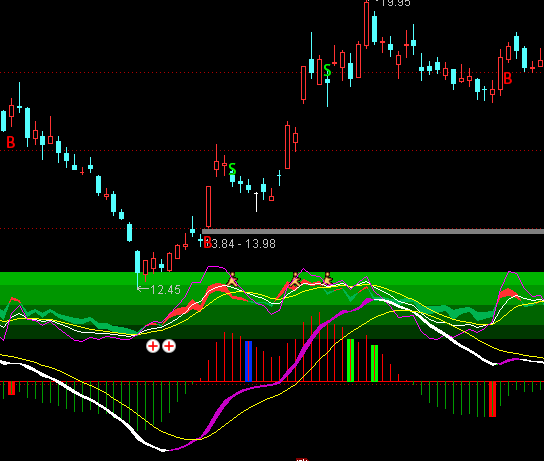Click the lower green S sell marker

[232, 169]
